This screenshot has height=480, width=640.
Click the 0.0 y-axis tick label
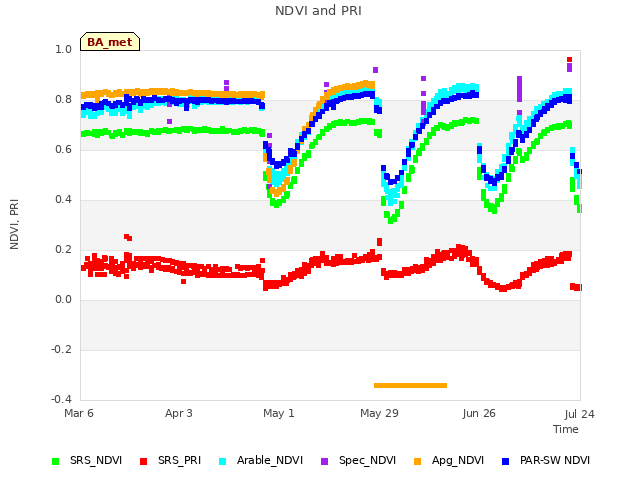point(63,300)
